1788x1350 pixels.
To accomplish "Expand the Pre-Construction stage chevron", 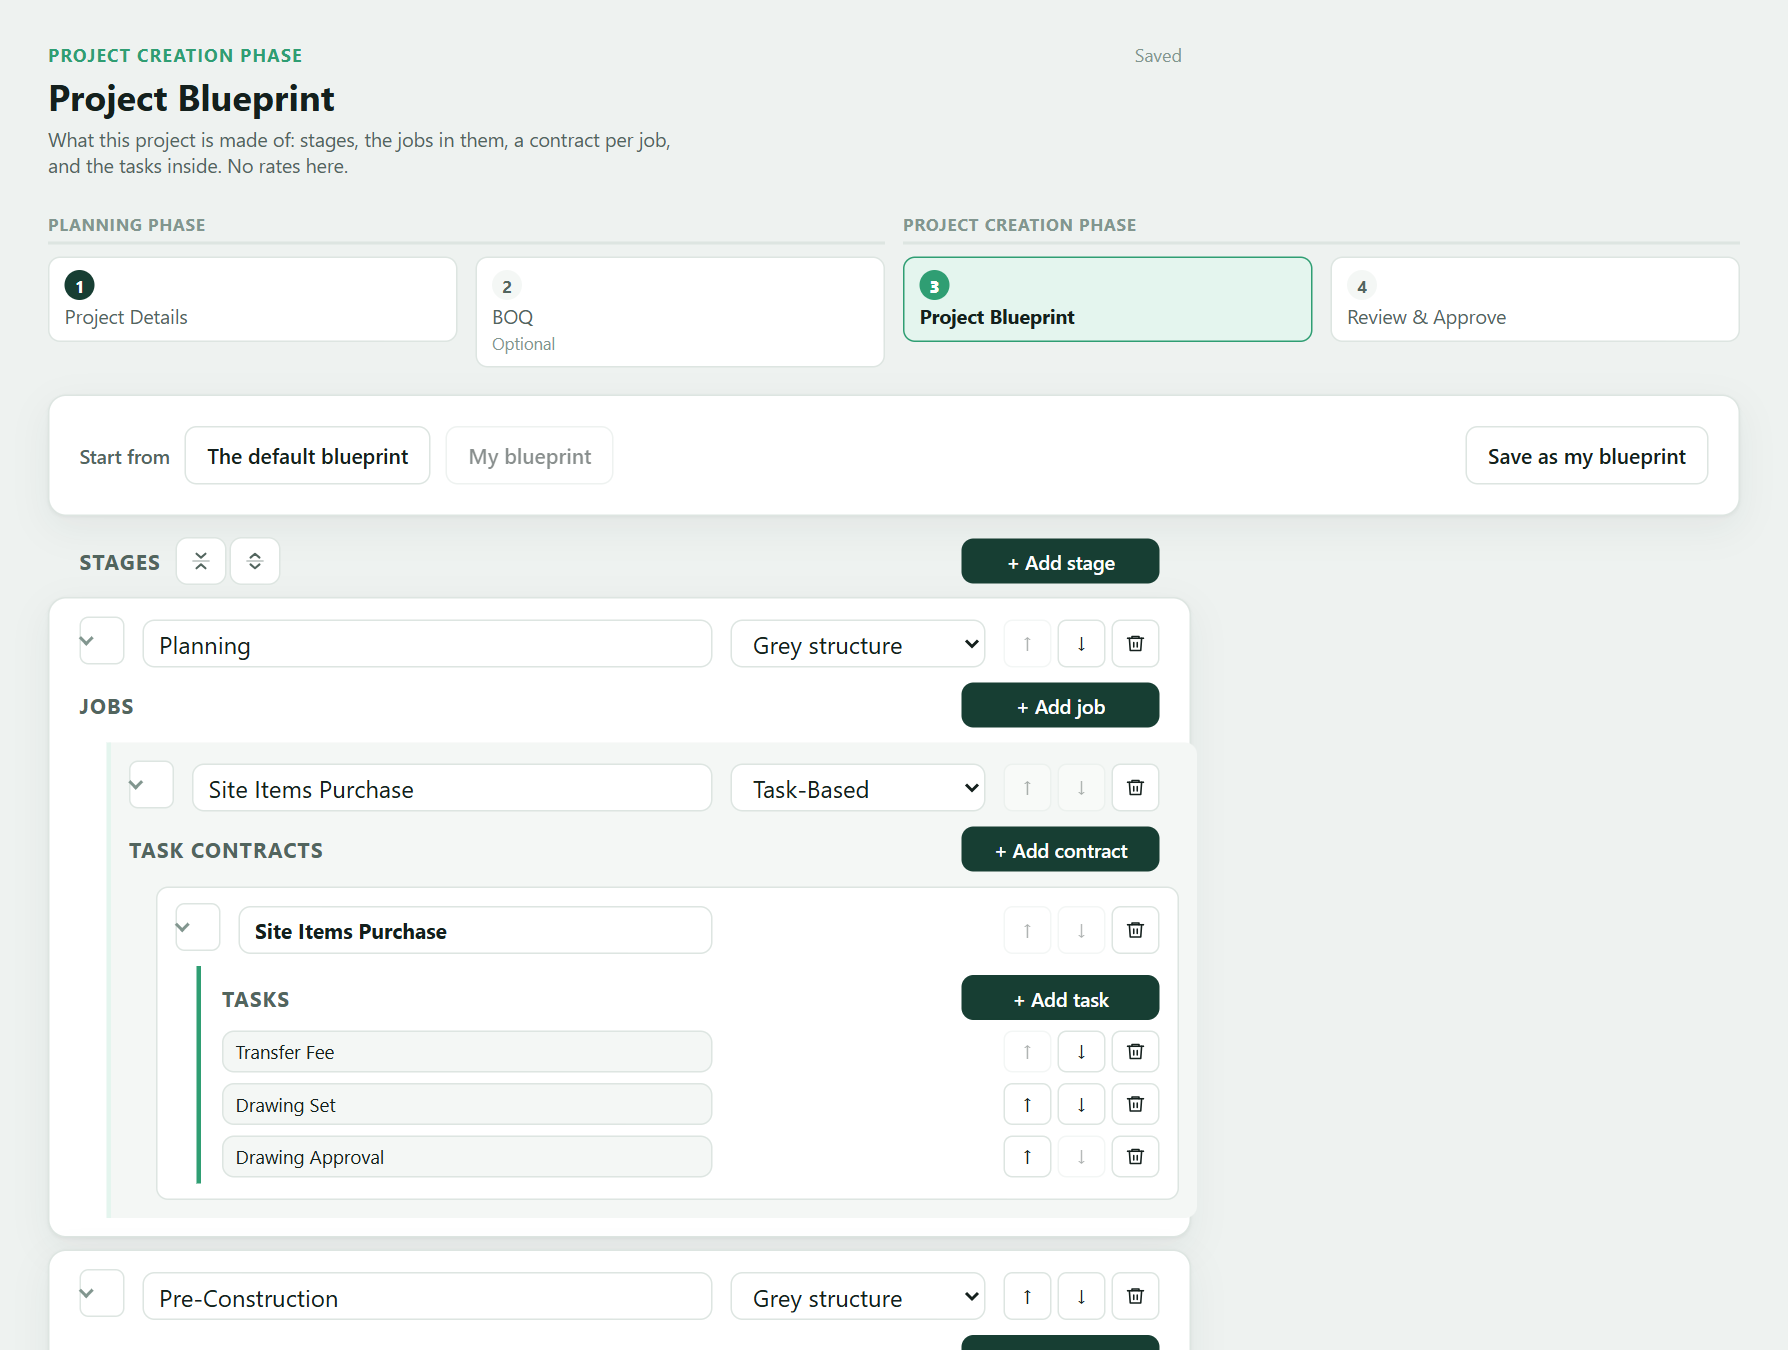I will tap(101, 1293).
